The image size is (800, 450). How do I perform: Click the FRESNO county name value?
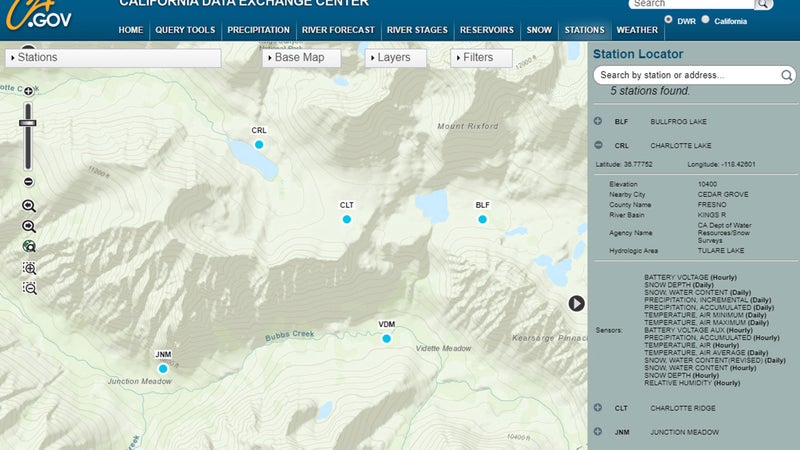pyautogui.click(x=712, y=205)
